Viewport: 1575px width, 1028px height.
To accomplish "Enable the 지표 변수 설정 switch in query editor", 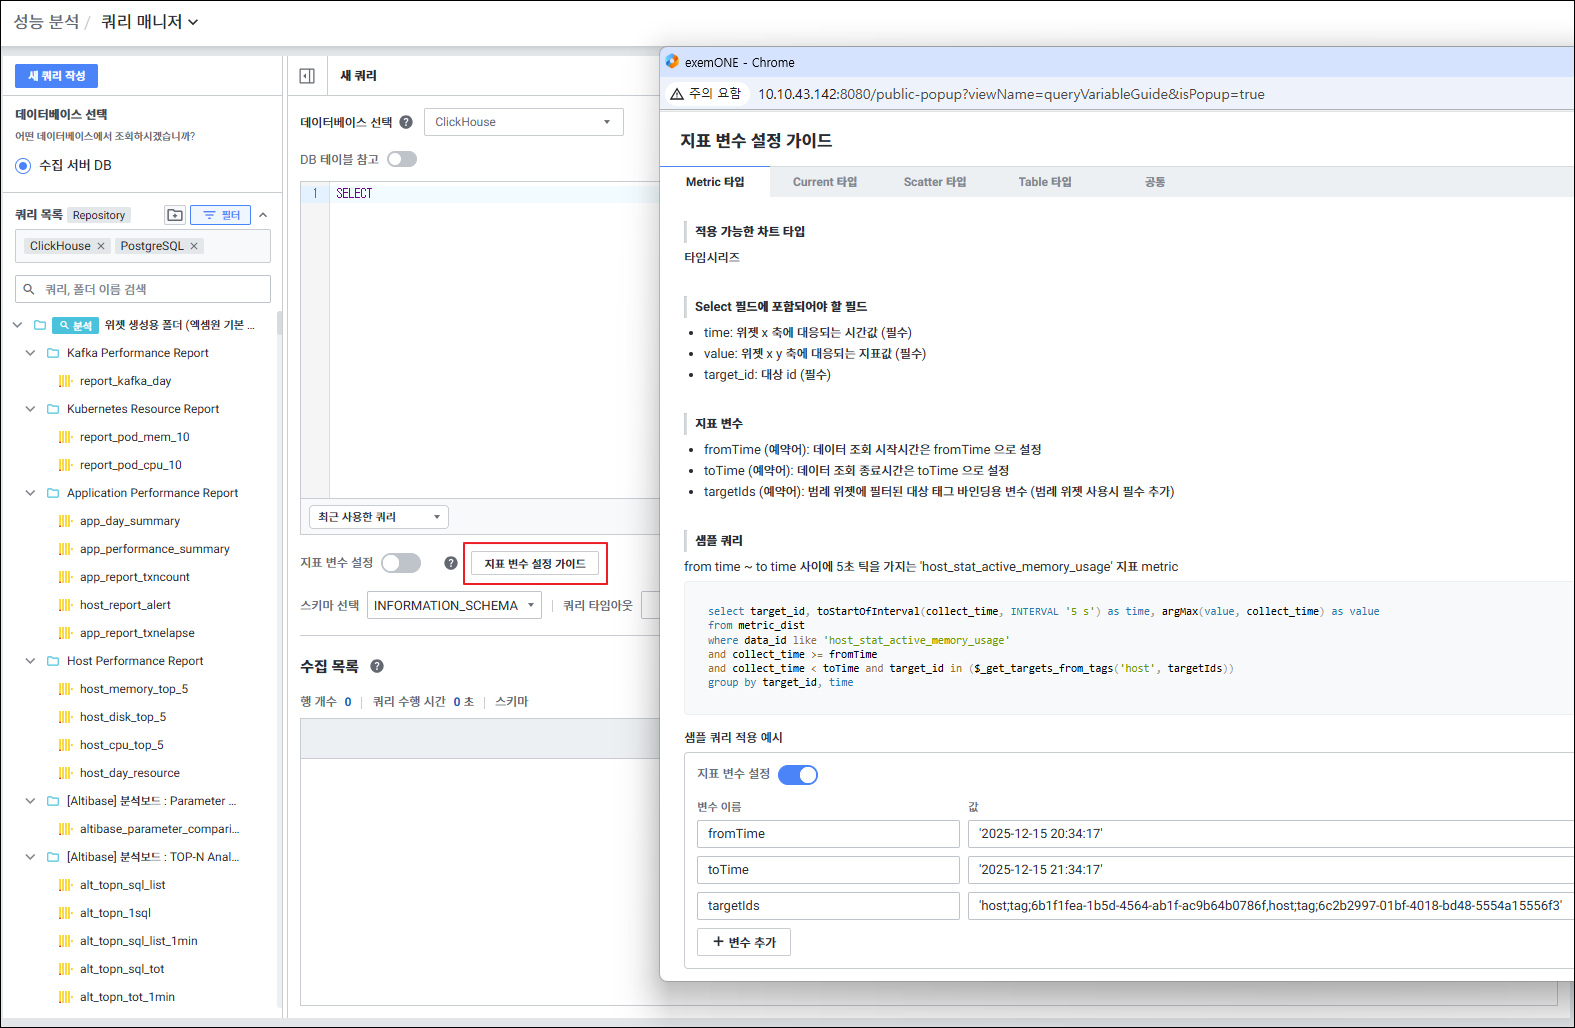I will point(401,563).
